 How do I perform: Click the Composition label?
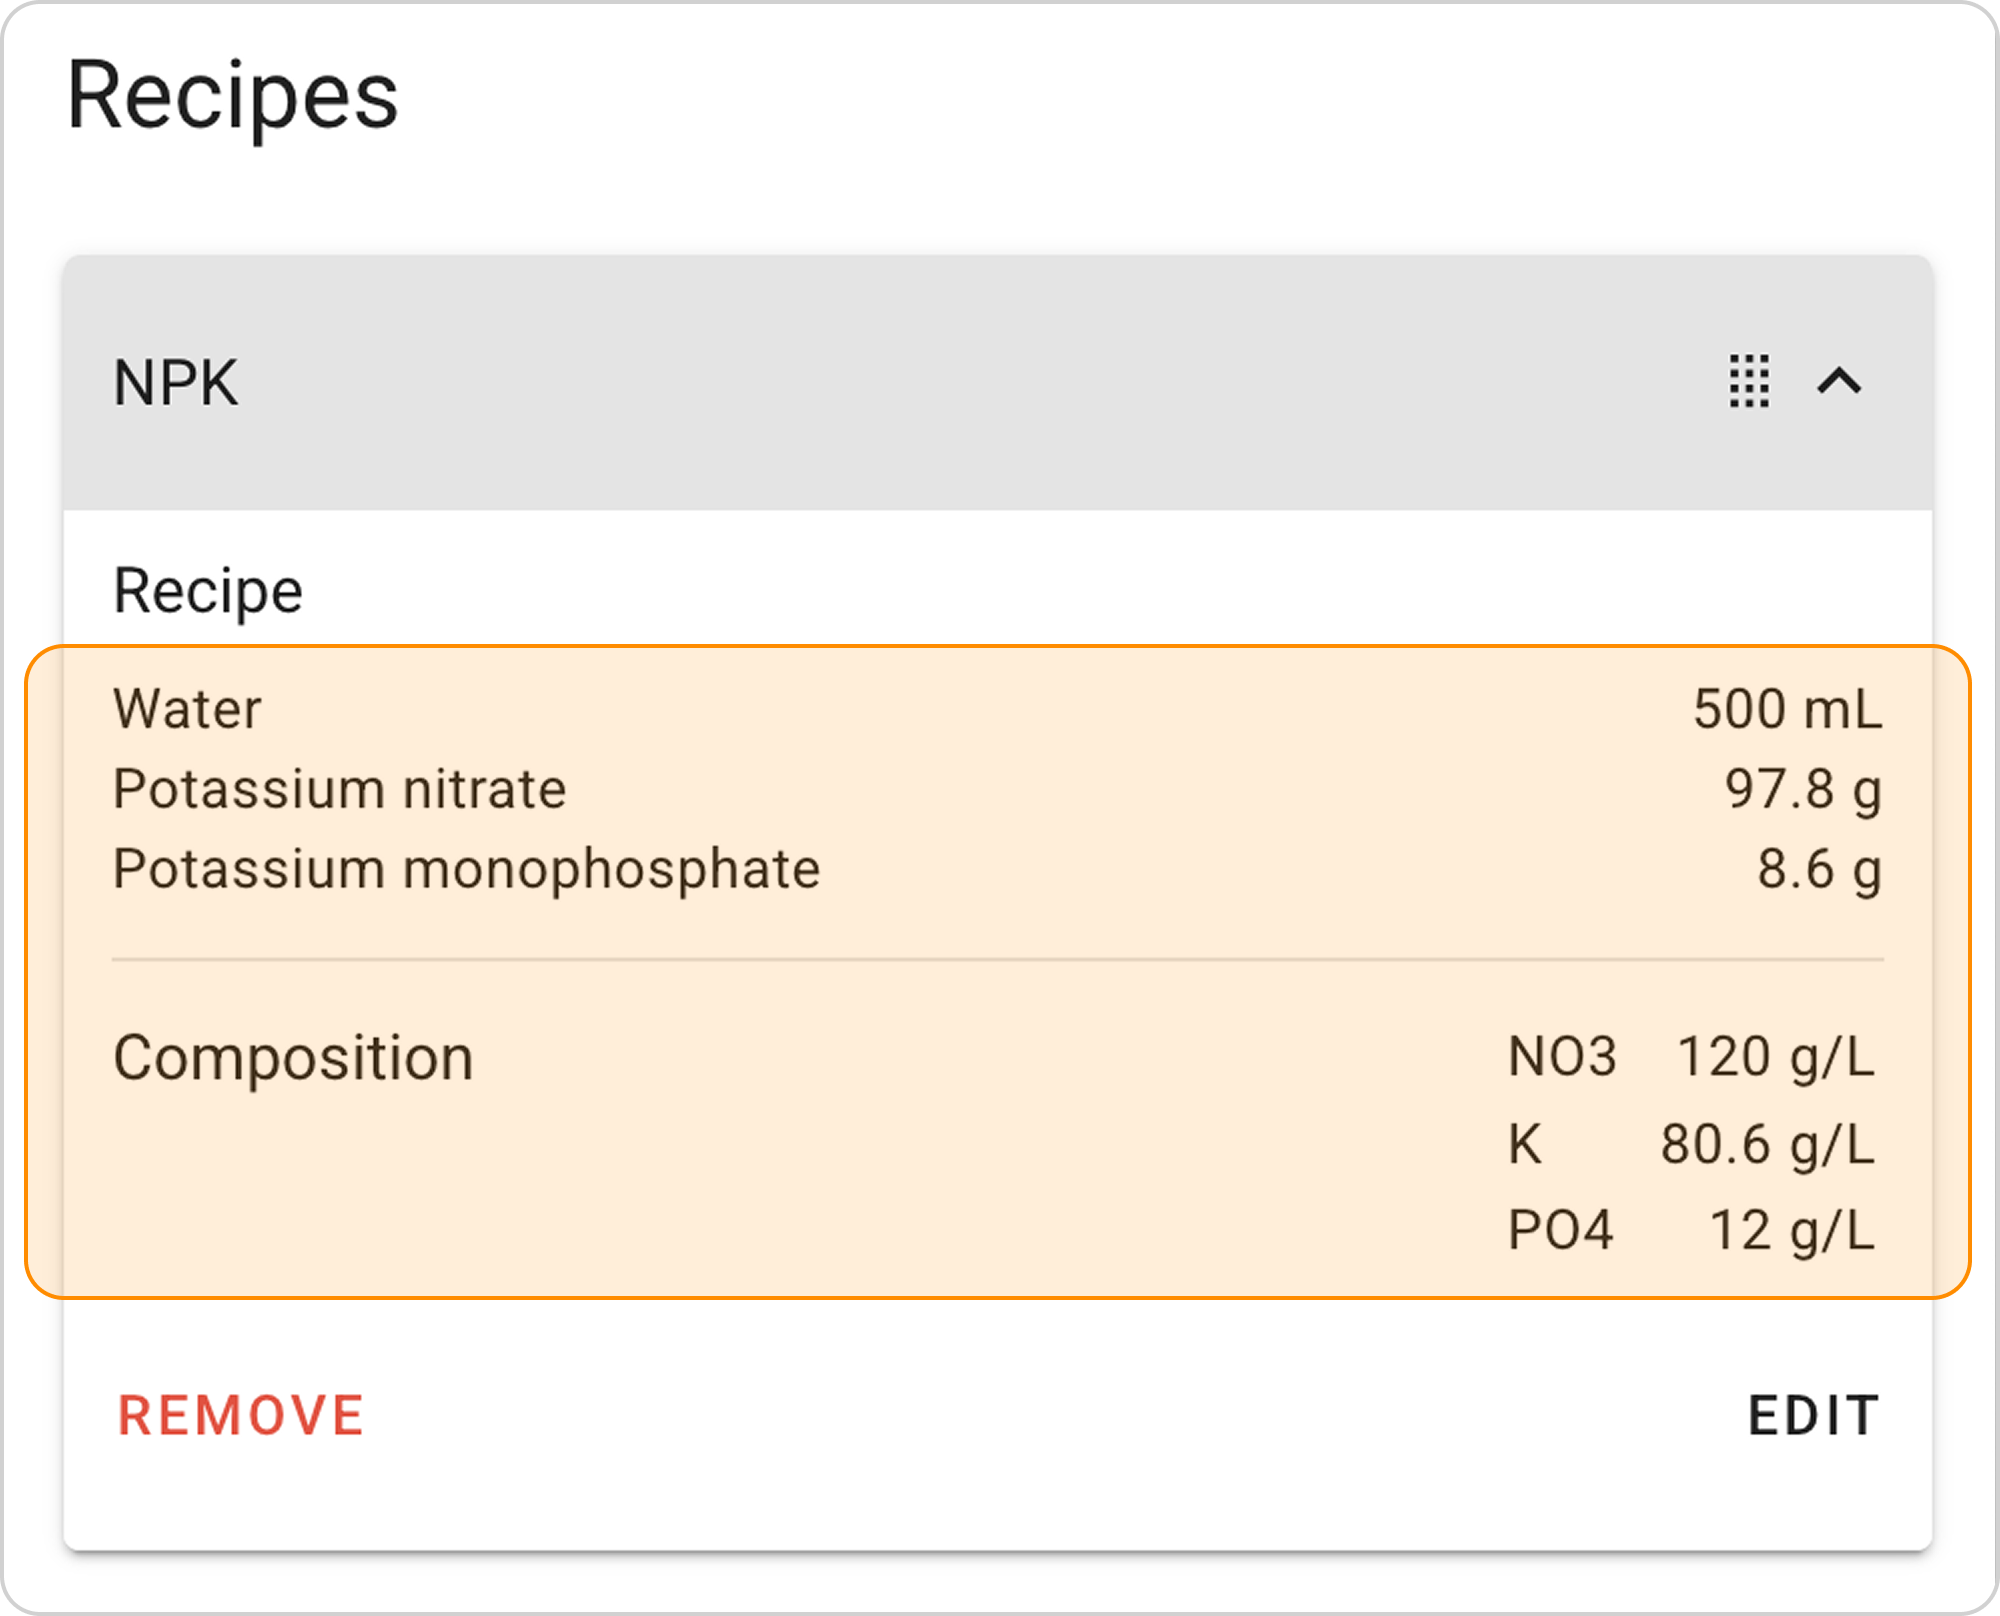click(x=293, y=1058)
